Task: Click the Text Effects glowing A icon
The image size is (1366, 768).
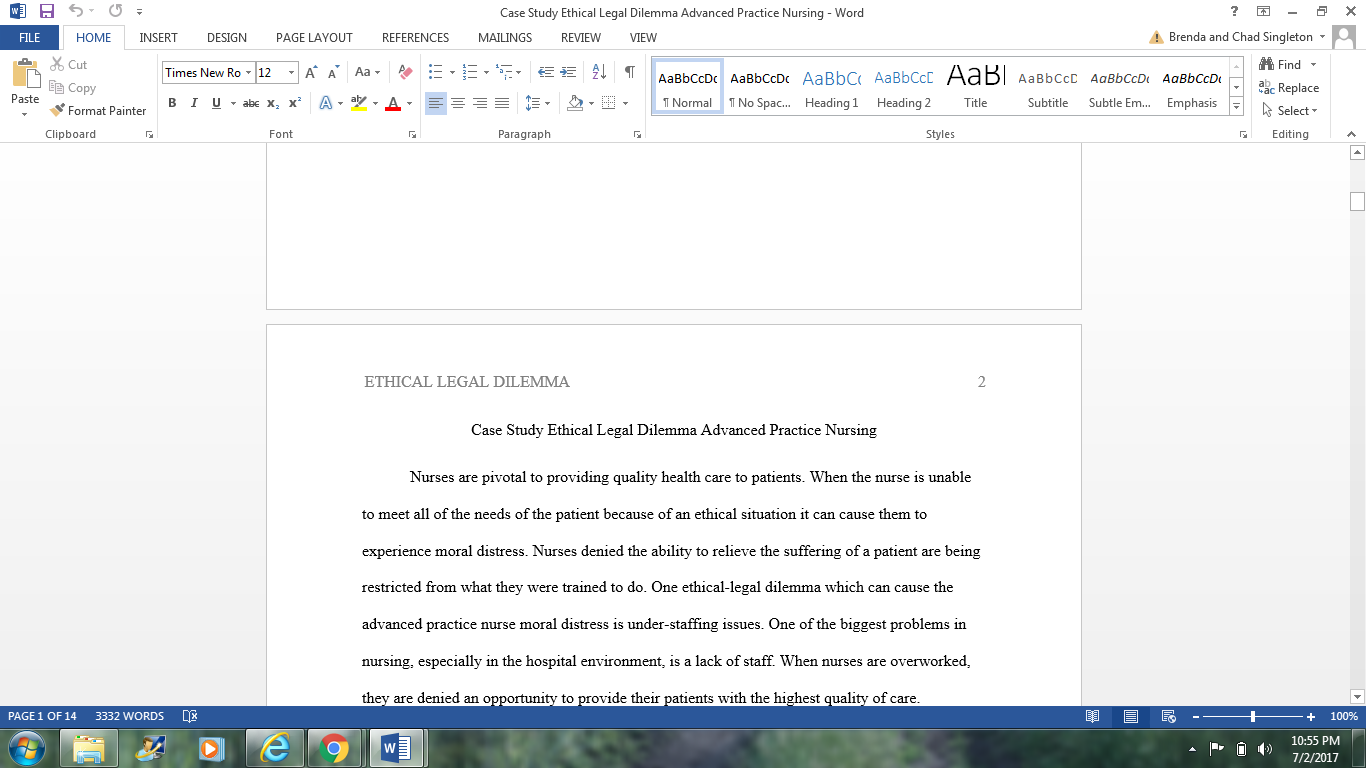Action: tap(326, 103)
